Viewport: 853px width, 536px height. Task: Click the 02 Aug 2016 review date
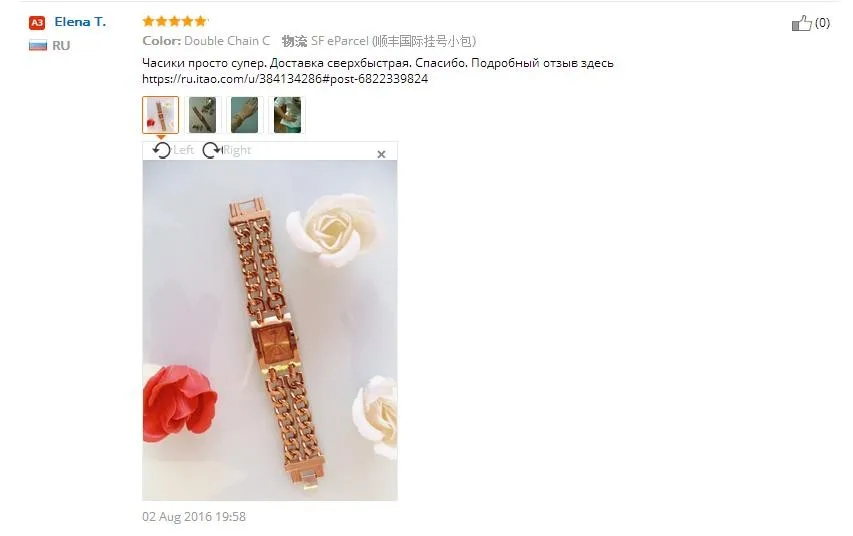point(194,516)
